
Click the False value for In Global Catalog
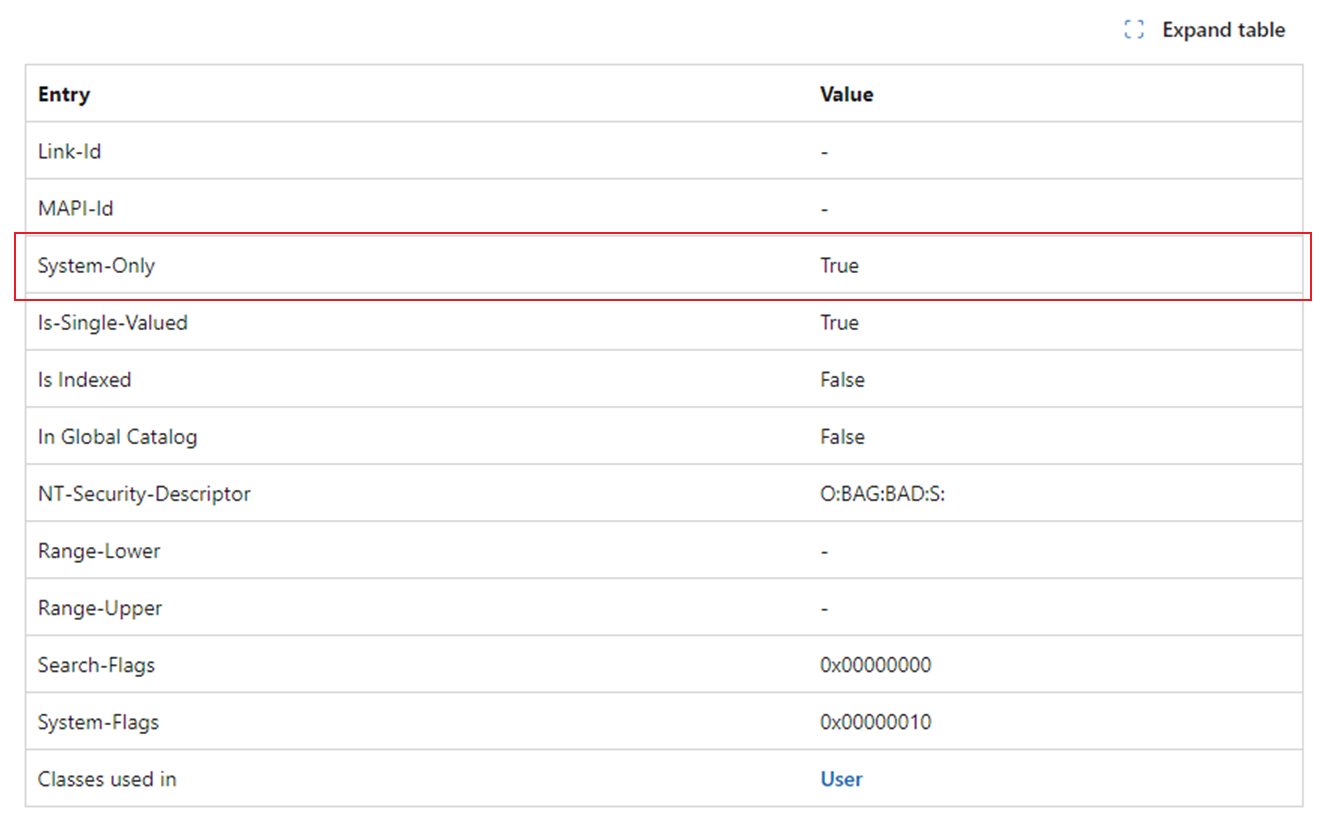click(x=841, y=436)
